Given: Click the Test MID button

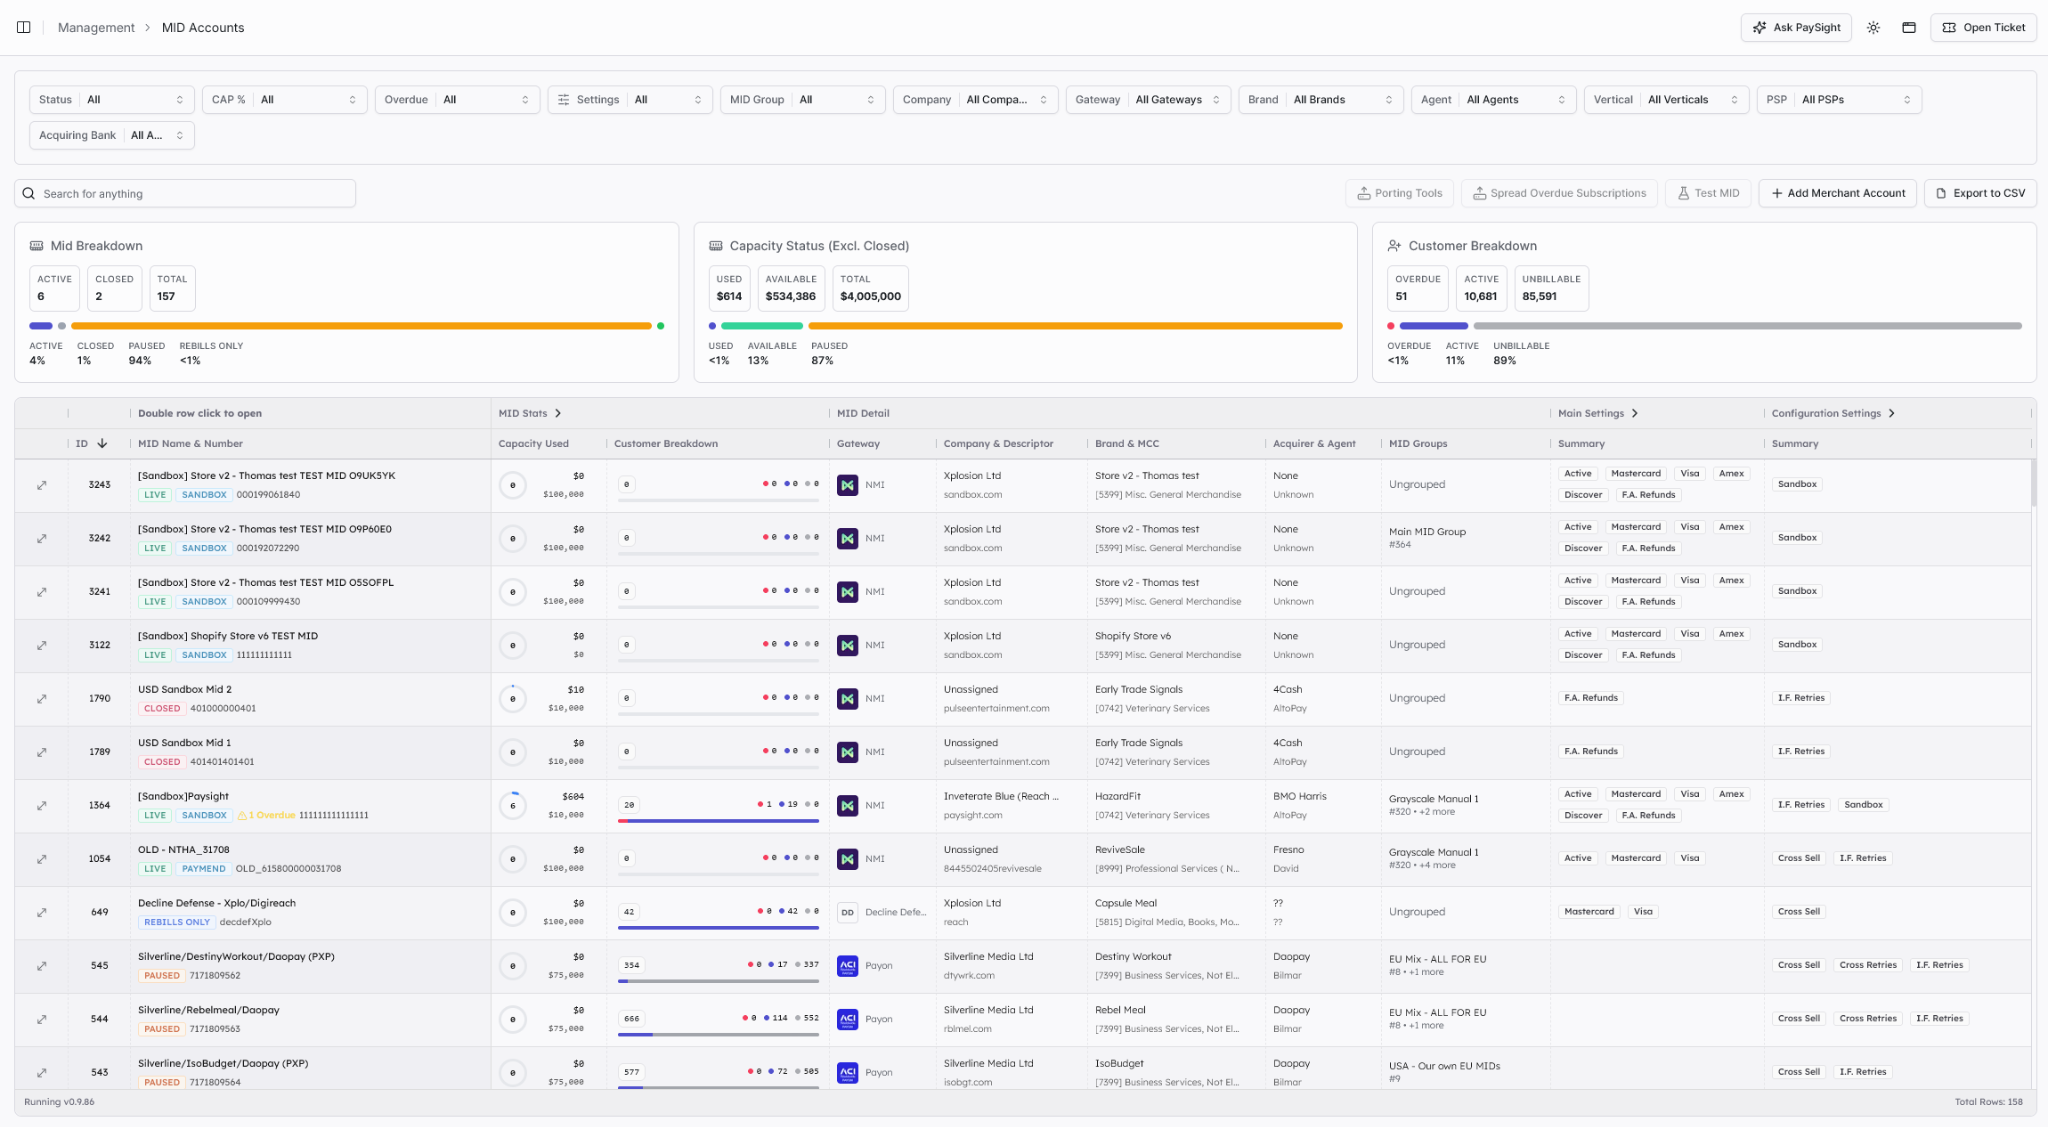Looking at the screenshot, I should pyautogui.click(x=1708, y=193).
